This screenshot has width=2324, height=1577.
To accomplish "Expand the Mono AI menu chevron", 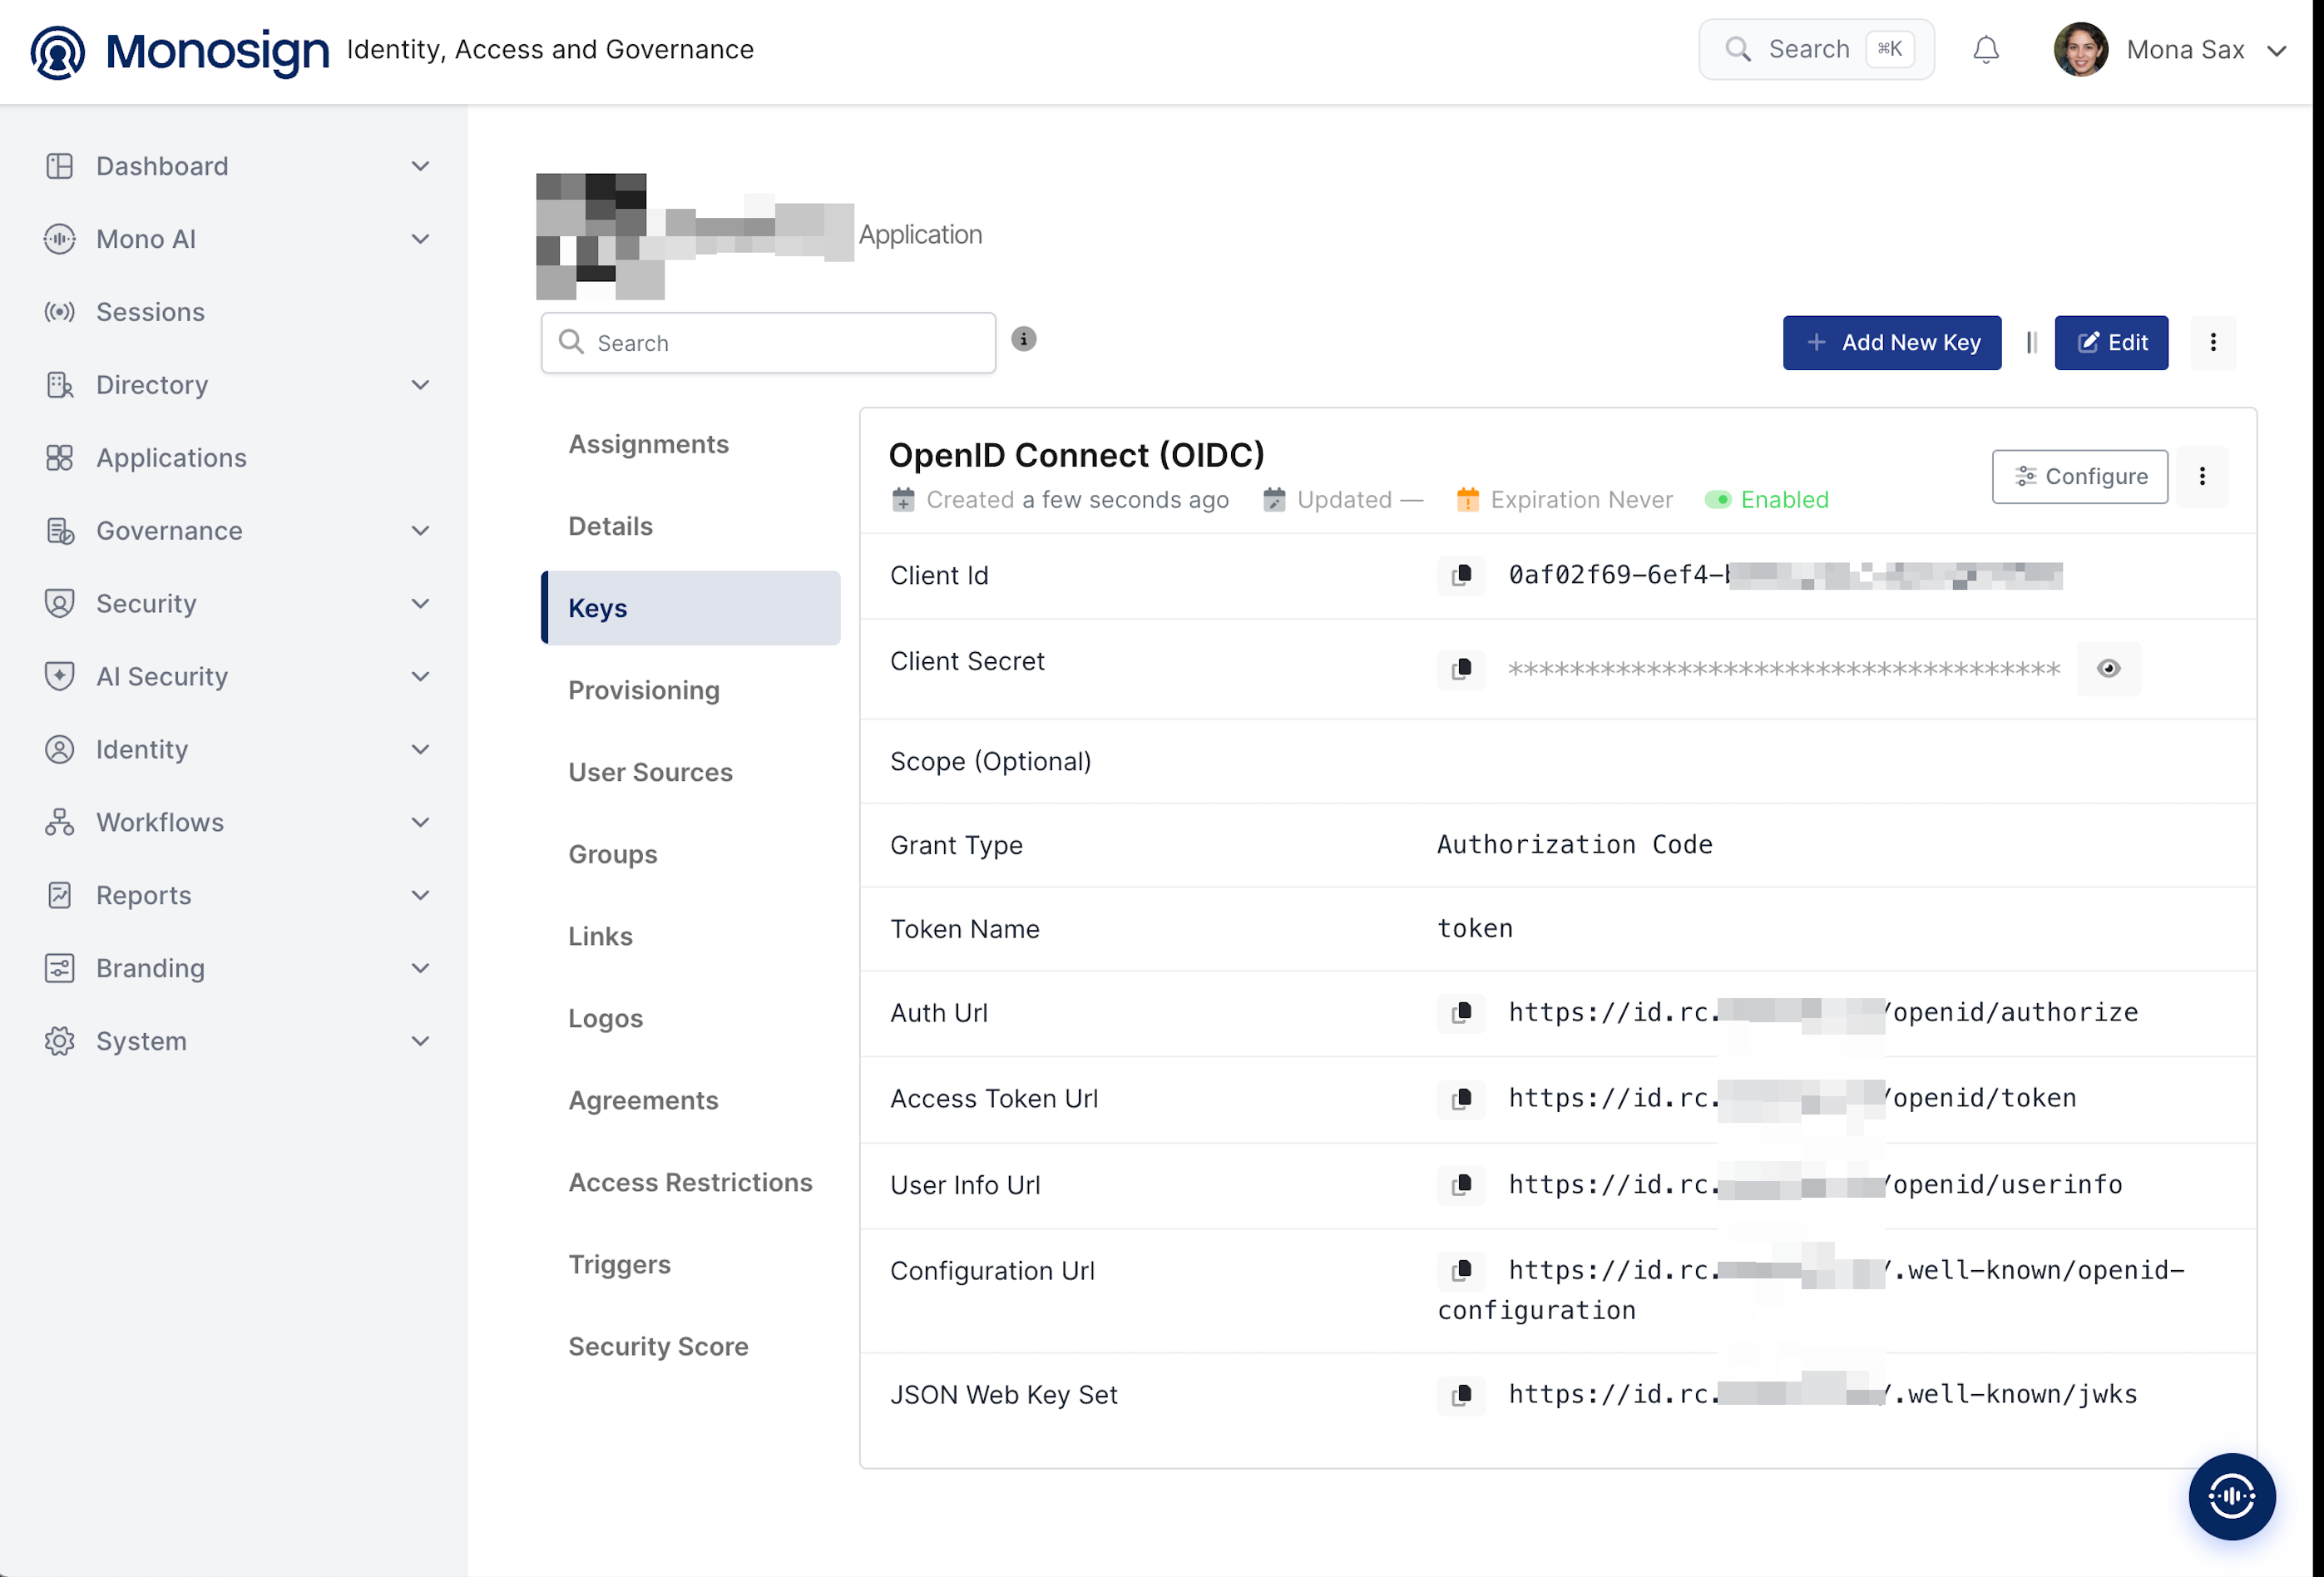I will (x=420, y=239).
